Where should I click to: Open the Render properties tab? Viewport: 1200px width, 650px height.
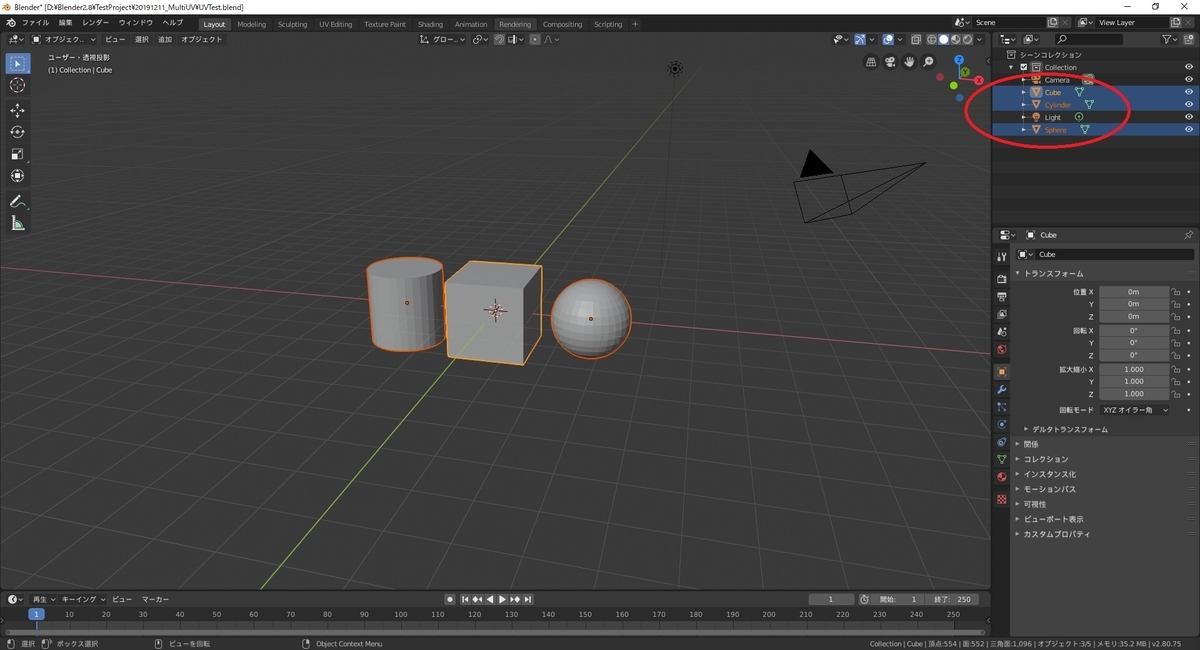click(x=1001, y=279)
